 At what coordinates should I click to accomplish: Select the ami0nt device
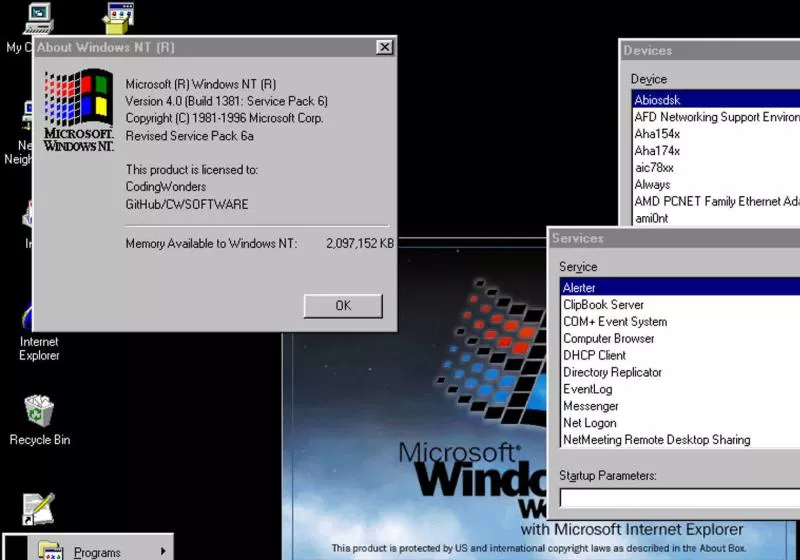click(716, 218)
